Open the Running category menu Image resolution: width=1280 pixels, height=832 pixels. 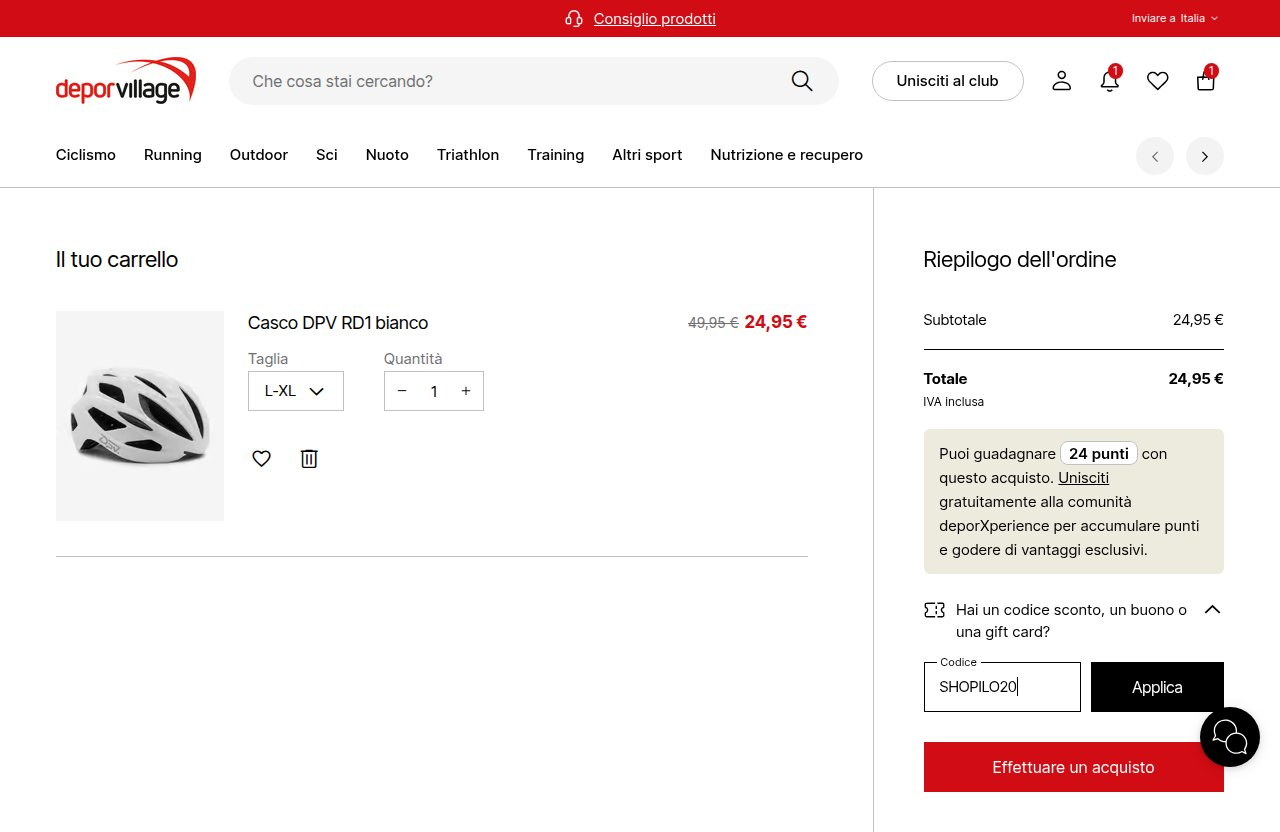click(173, 155)
